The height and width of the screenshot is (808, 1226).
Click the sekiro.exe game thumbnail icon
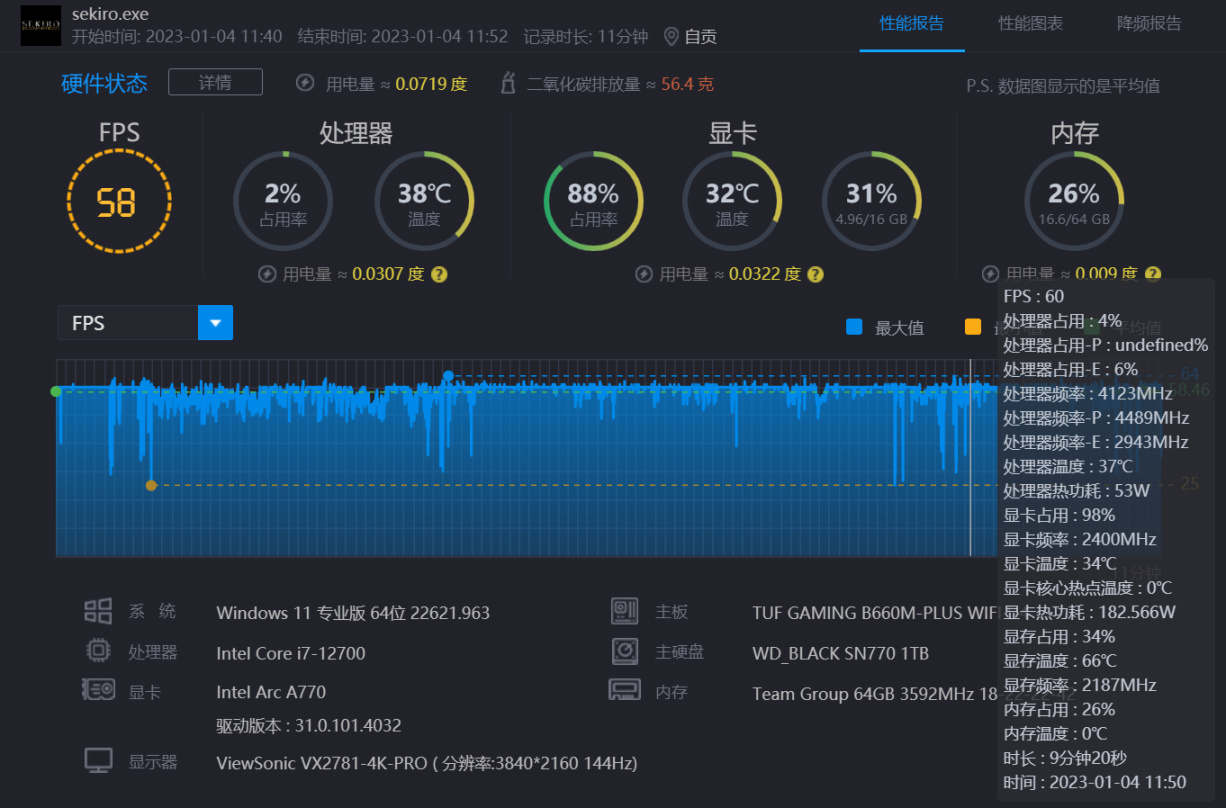point(40,26)
